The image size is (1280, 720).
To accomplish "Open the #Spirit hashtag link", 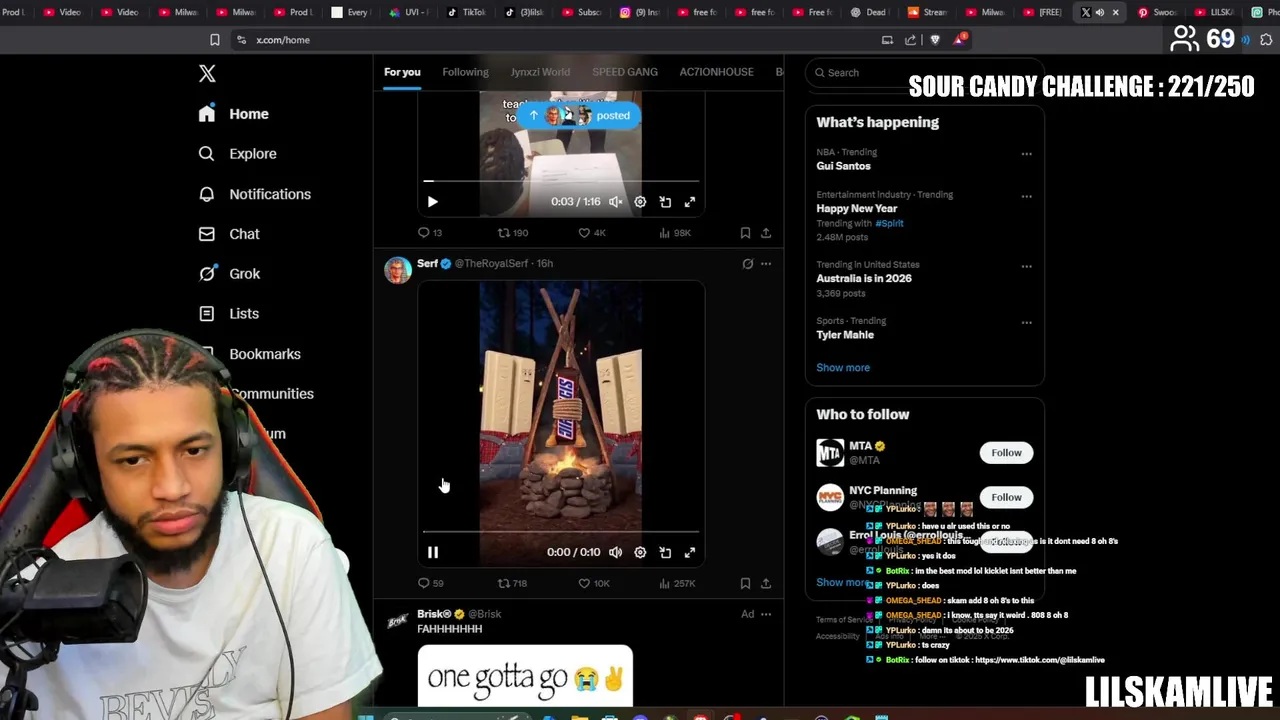I will pos(889,224).
